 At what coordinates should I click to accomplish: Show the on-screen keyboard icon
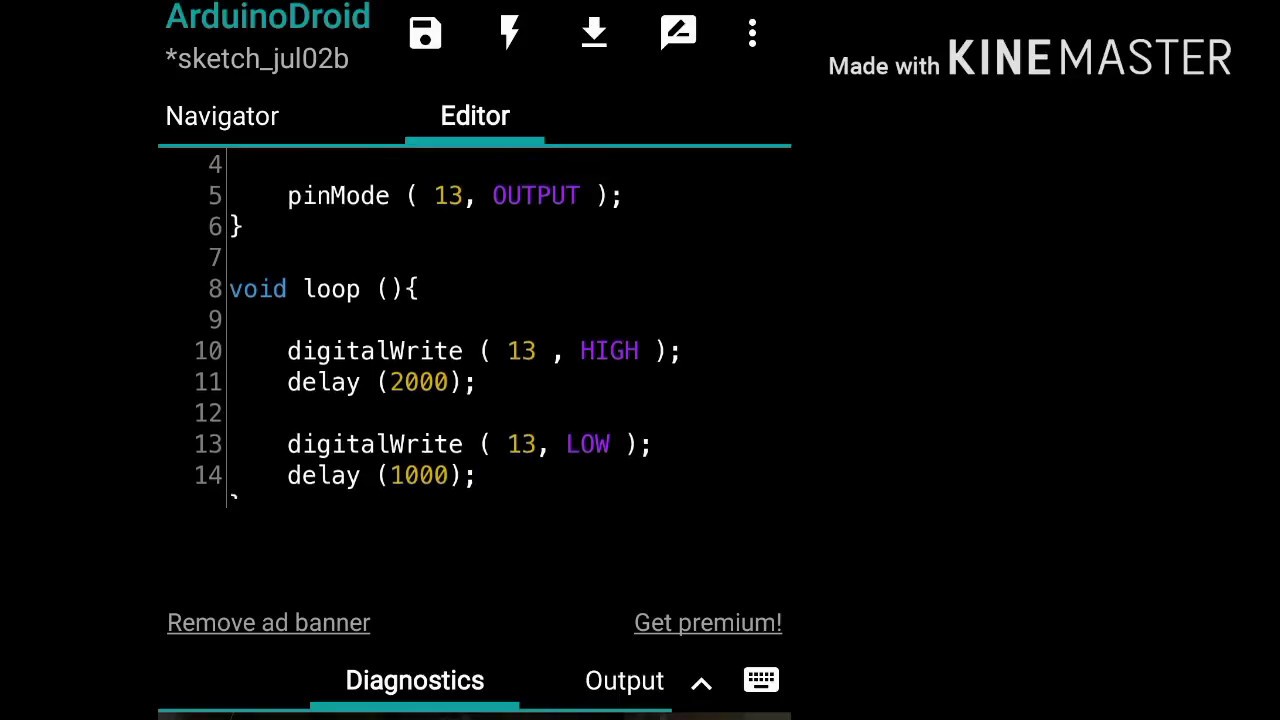(x=761, y=680)
